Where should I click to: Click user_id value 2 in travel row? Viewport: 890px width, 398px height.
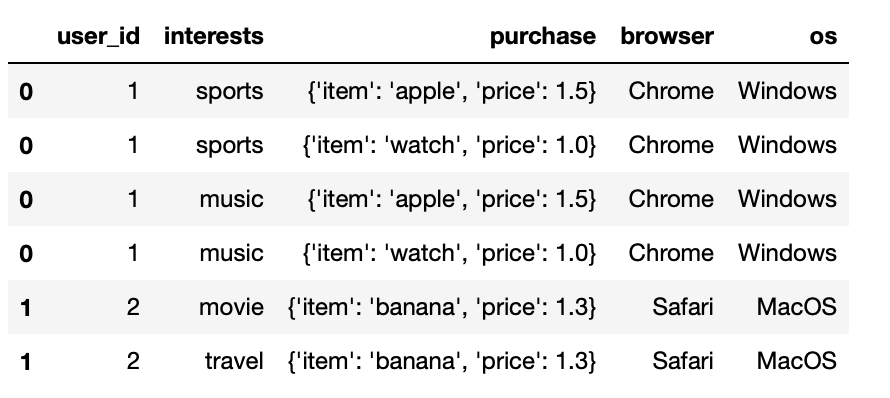[x=133, y=361]
